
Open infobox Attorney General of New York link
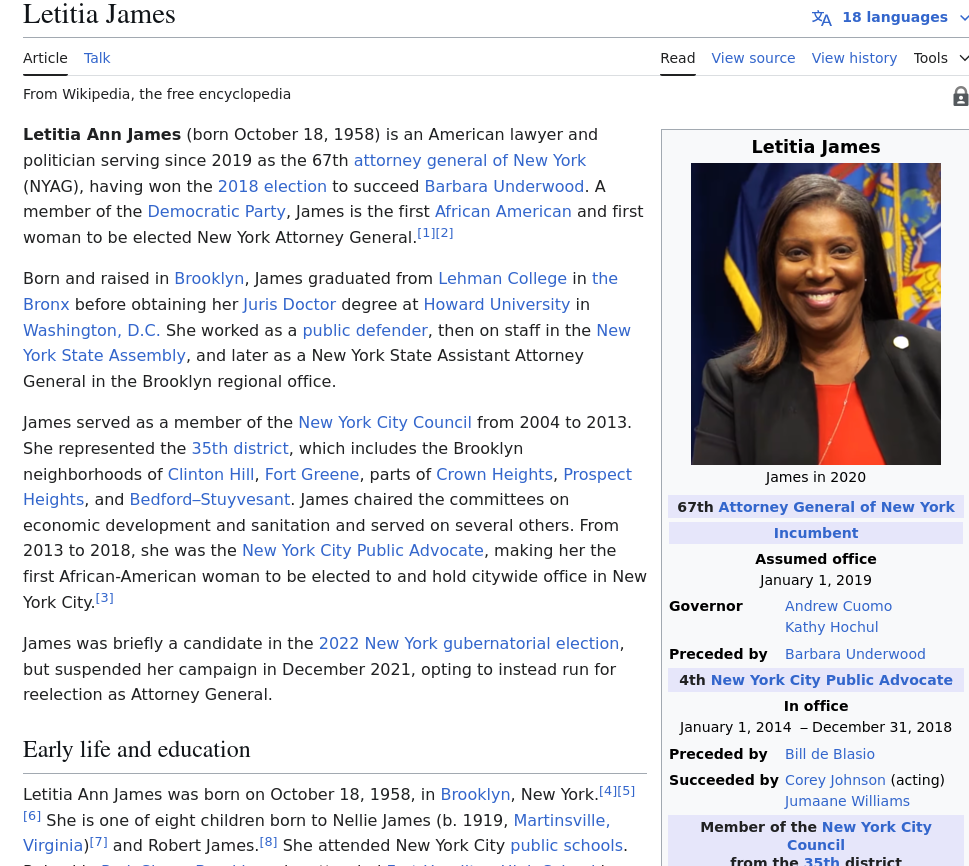836,507
